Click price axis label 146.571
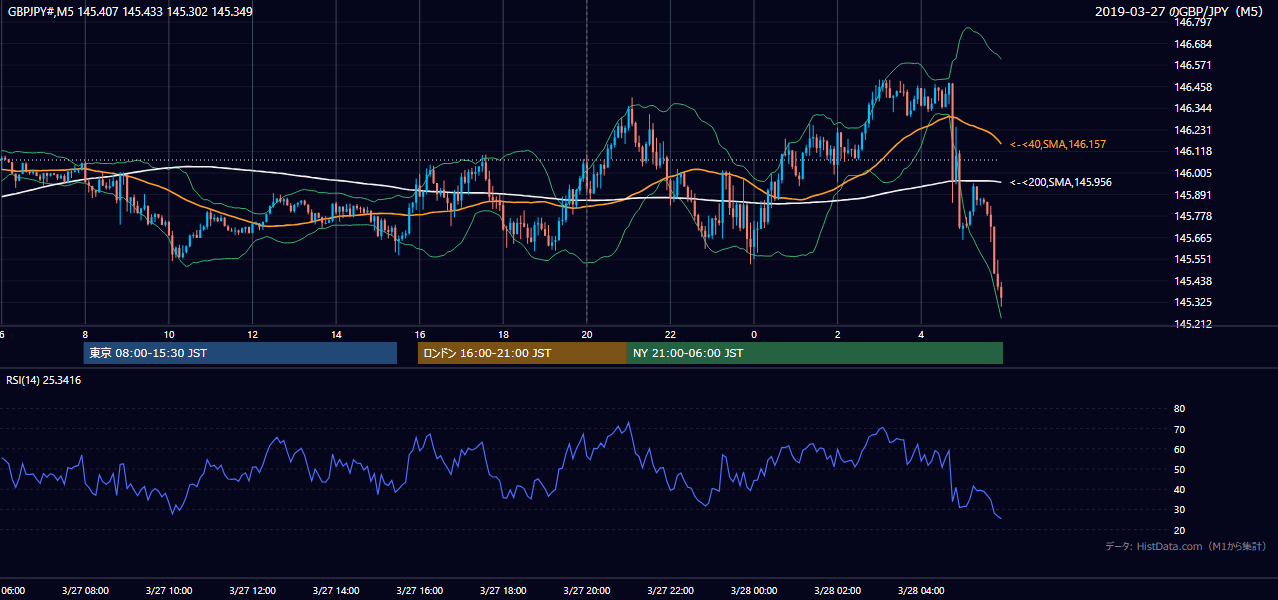Viewport: 1278px width, 600px height. [1193, 65]
